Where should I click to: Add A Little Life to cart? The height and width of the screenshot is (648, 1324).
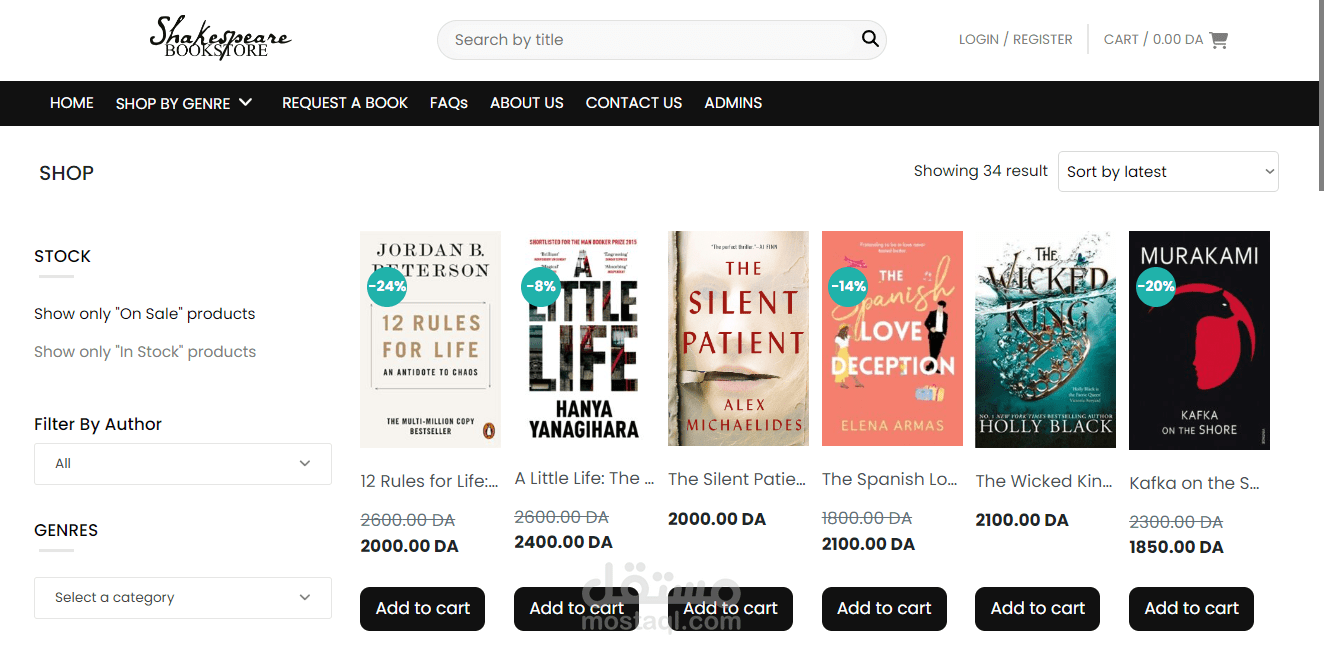(576, 609)
